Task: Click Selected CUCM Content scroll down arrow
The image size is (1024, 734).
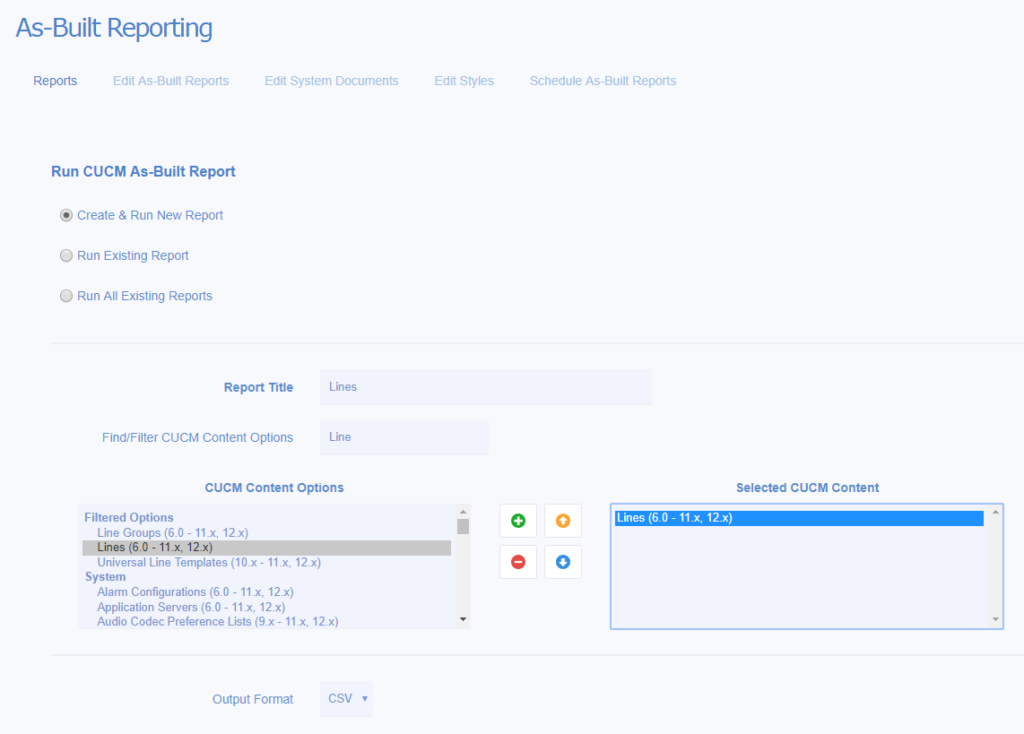Action: click(995, 619)
